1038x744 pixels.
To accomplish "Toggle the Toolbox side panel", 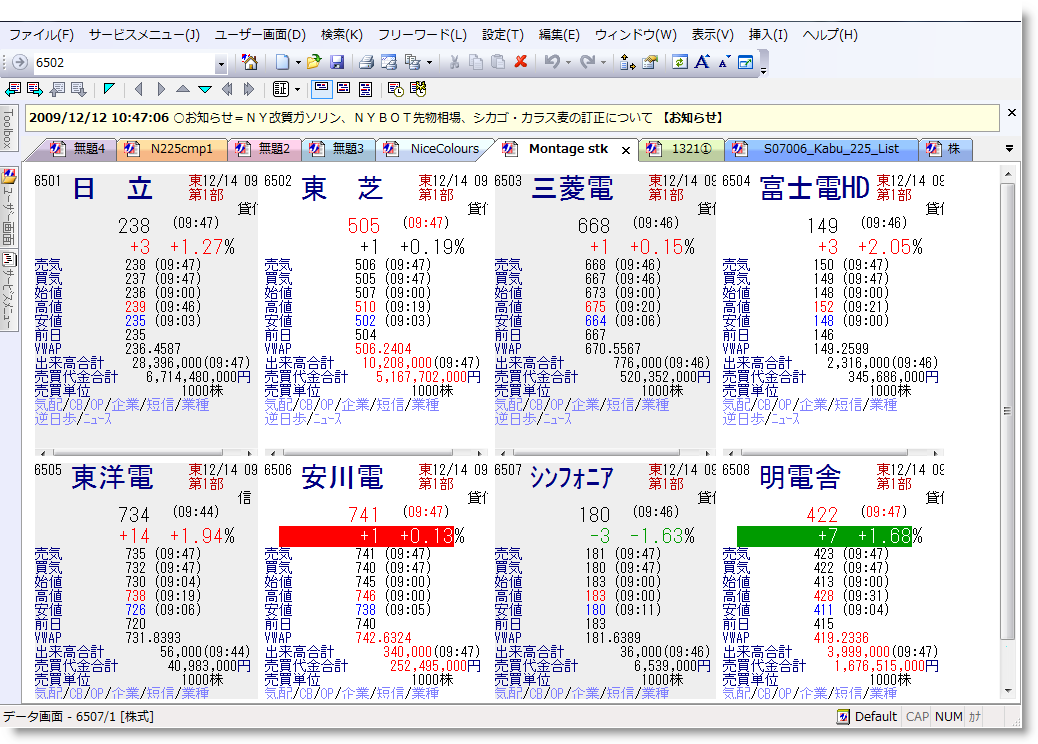I will point(8,128).
